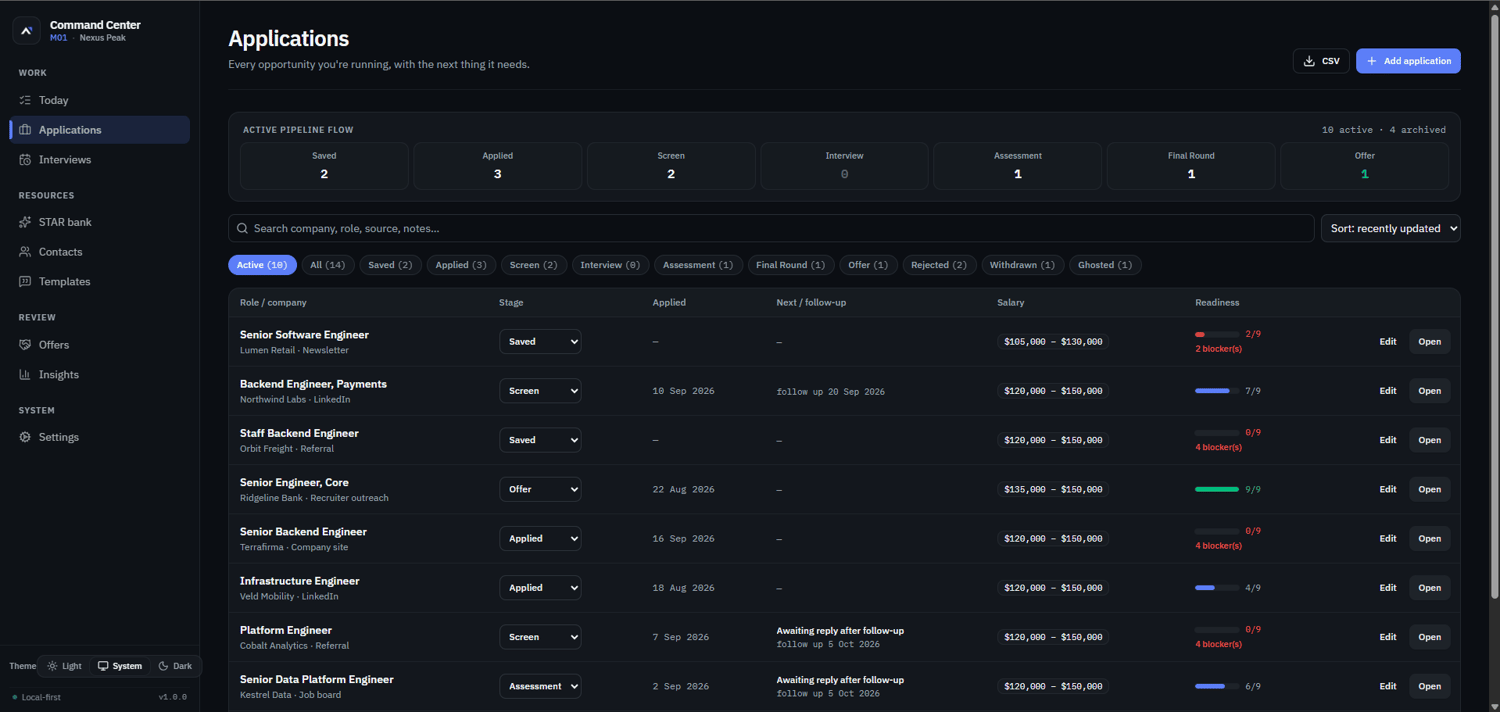
Task: Click the search company, role, source field
Action: [771, 228]
